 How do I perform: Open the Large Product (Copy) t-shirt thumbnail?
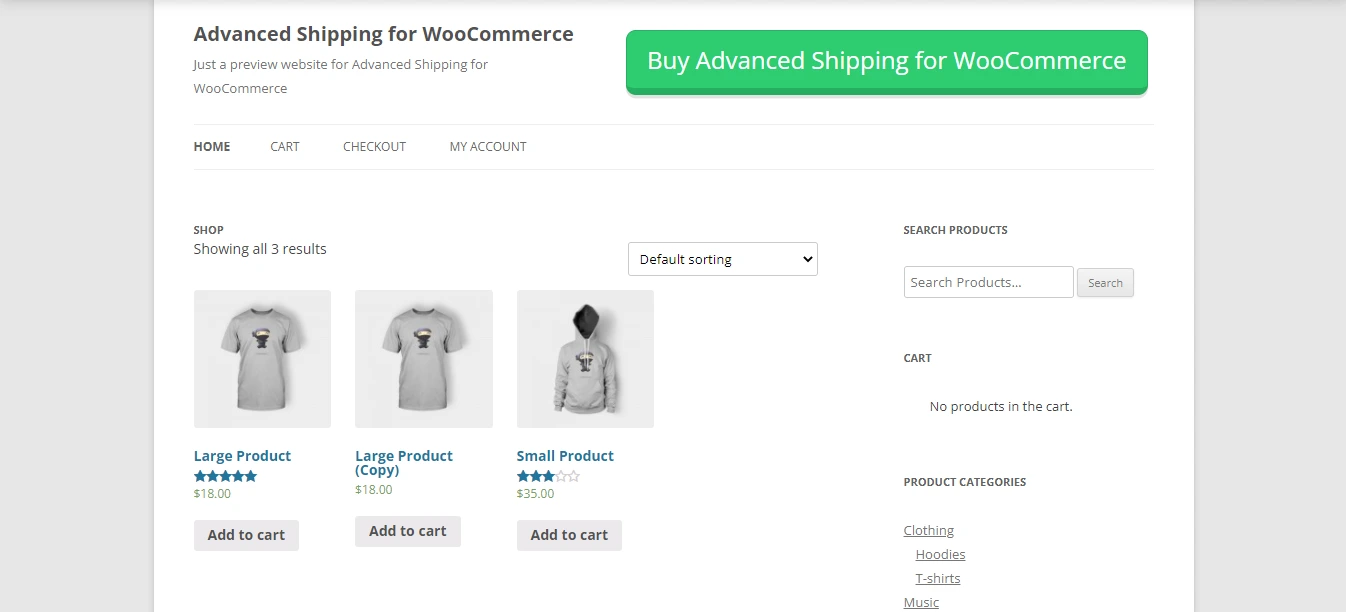(x=424, y=359)
